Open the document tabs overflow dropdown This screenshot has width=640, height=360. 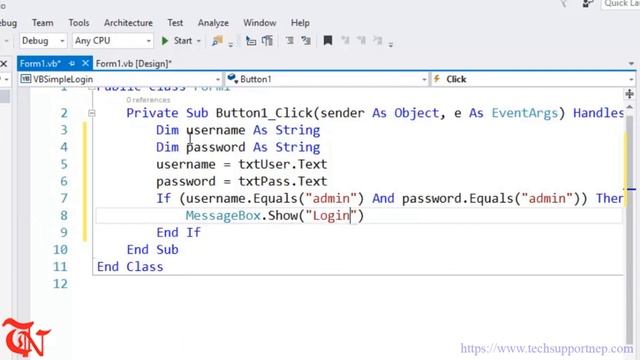click(631, 64)
